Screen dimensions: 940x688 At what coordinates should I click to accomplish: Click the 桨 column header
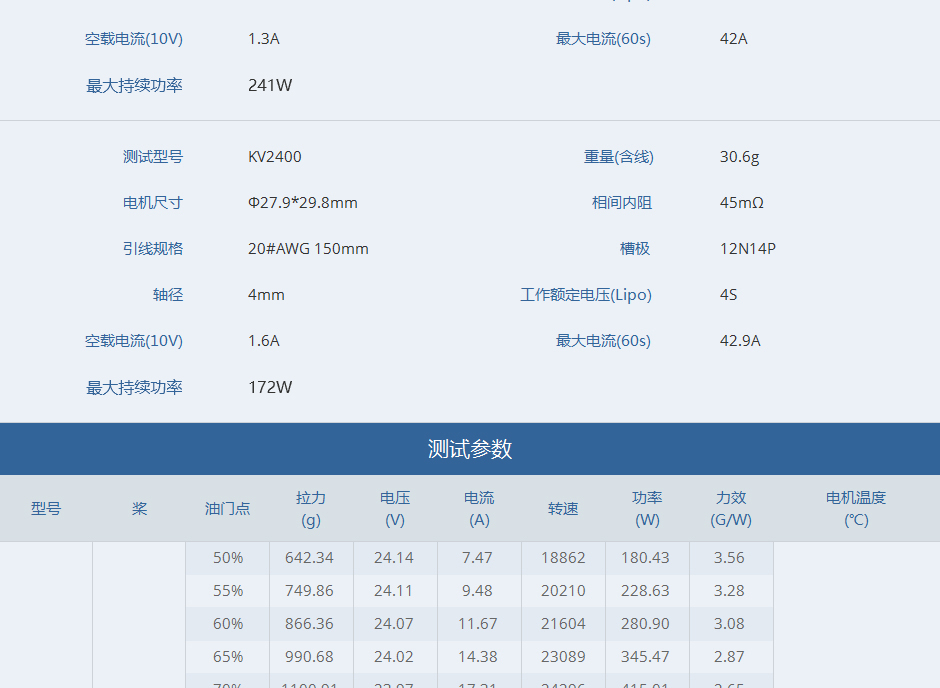[139, 509]
